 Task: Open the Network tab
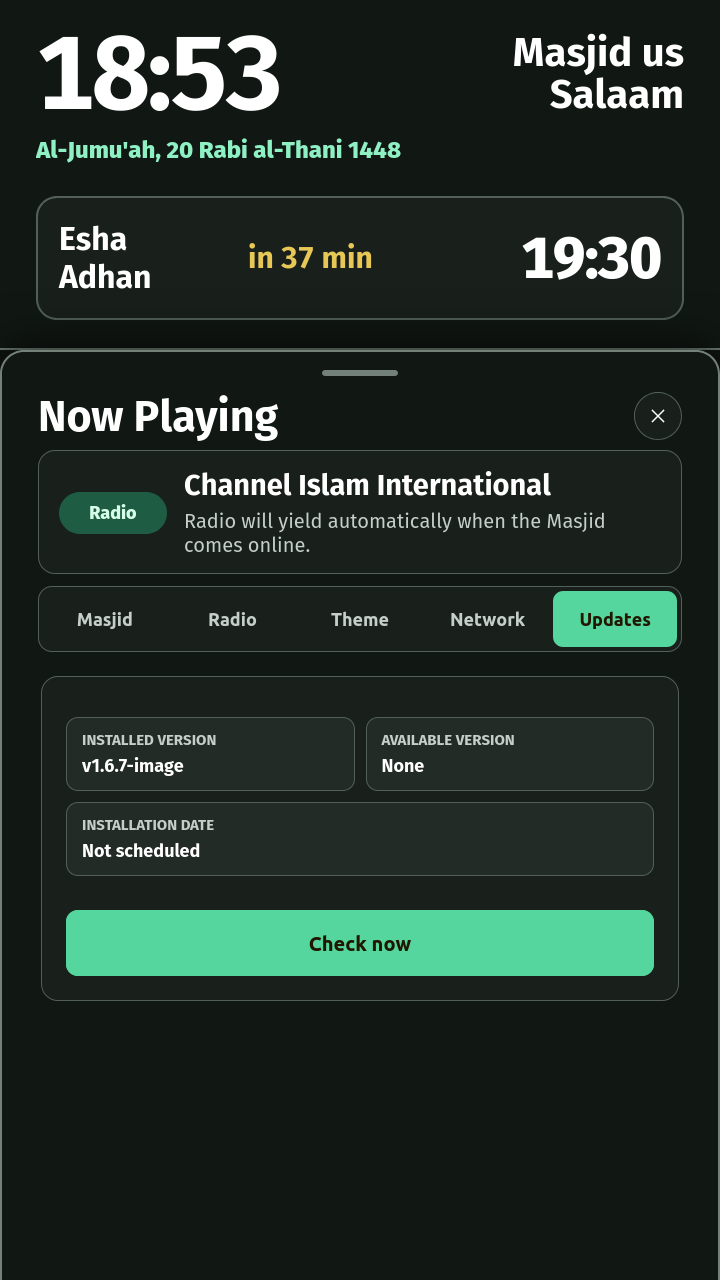[x=487, y=619]
